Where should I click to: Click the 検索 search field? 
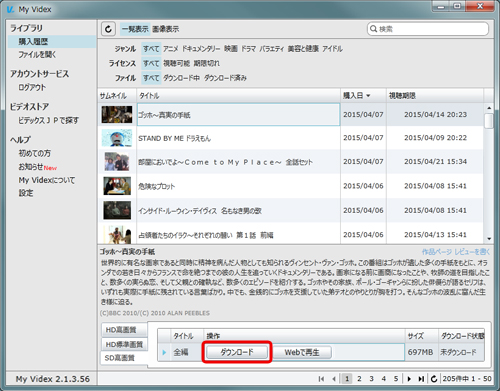pyautogui.click(x=428, y=29)
